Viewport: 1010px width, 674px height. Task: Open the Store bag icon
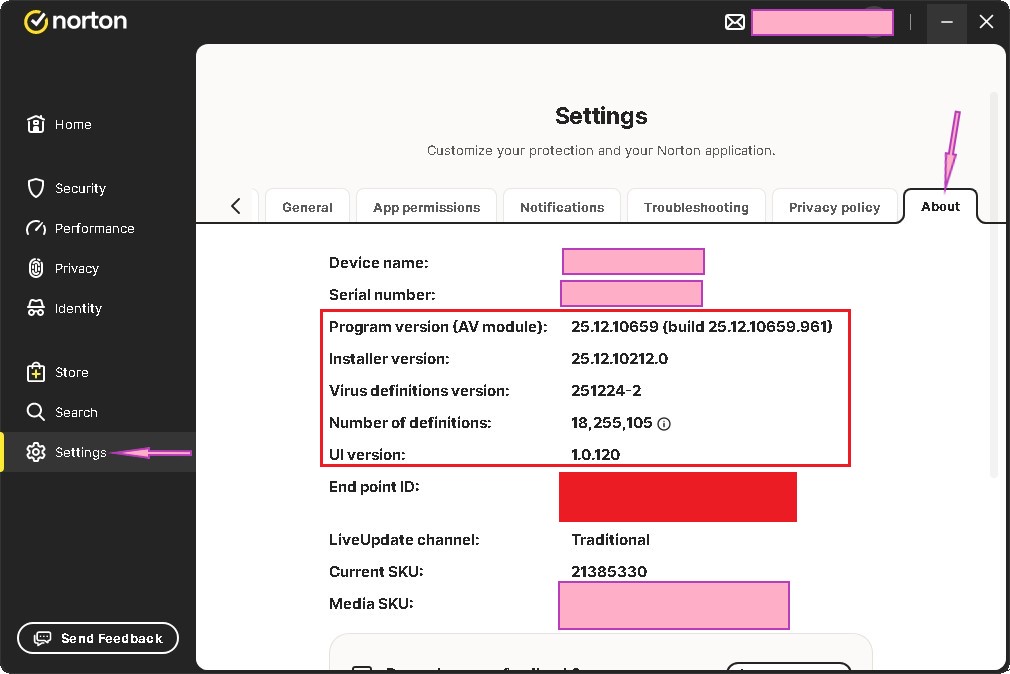[x=36, y=372]
